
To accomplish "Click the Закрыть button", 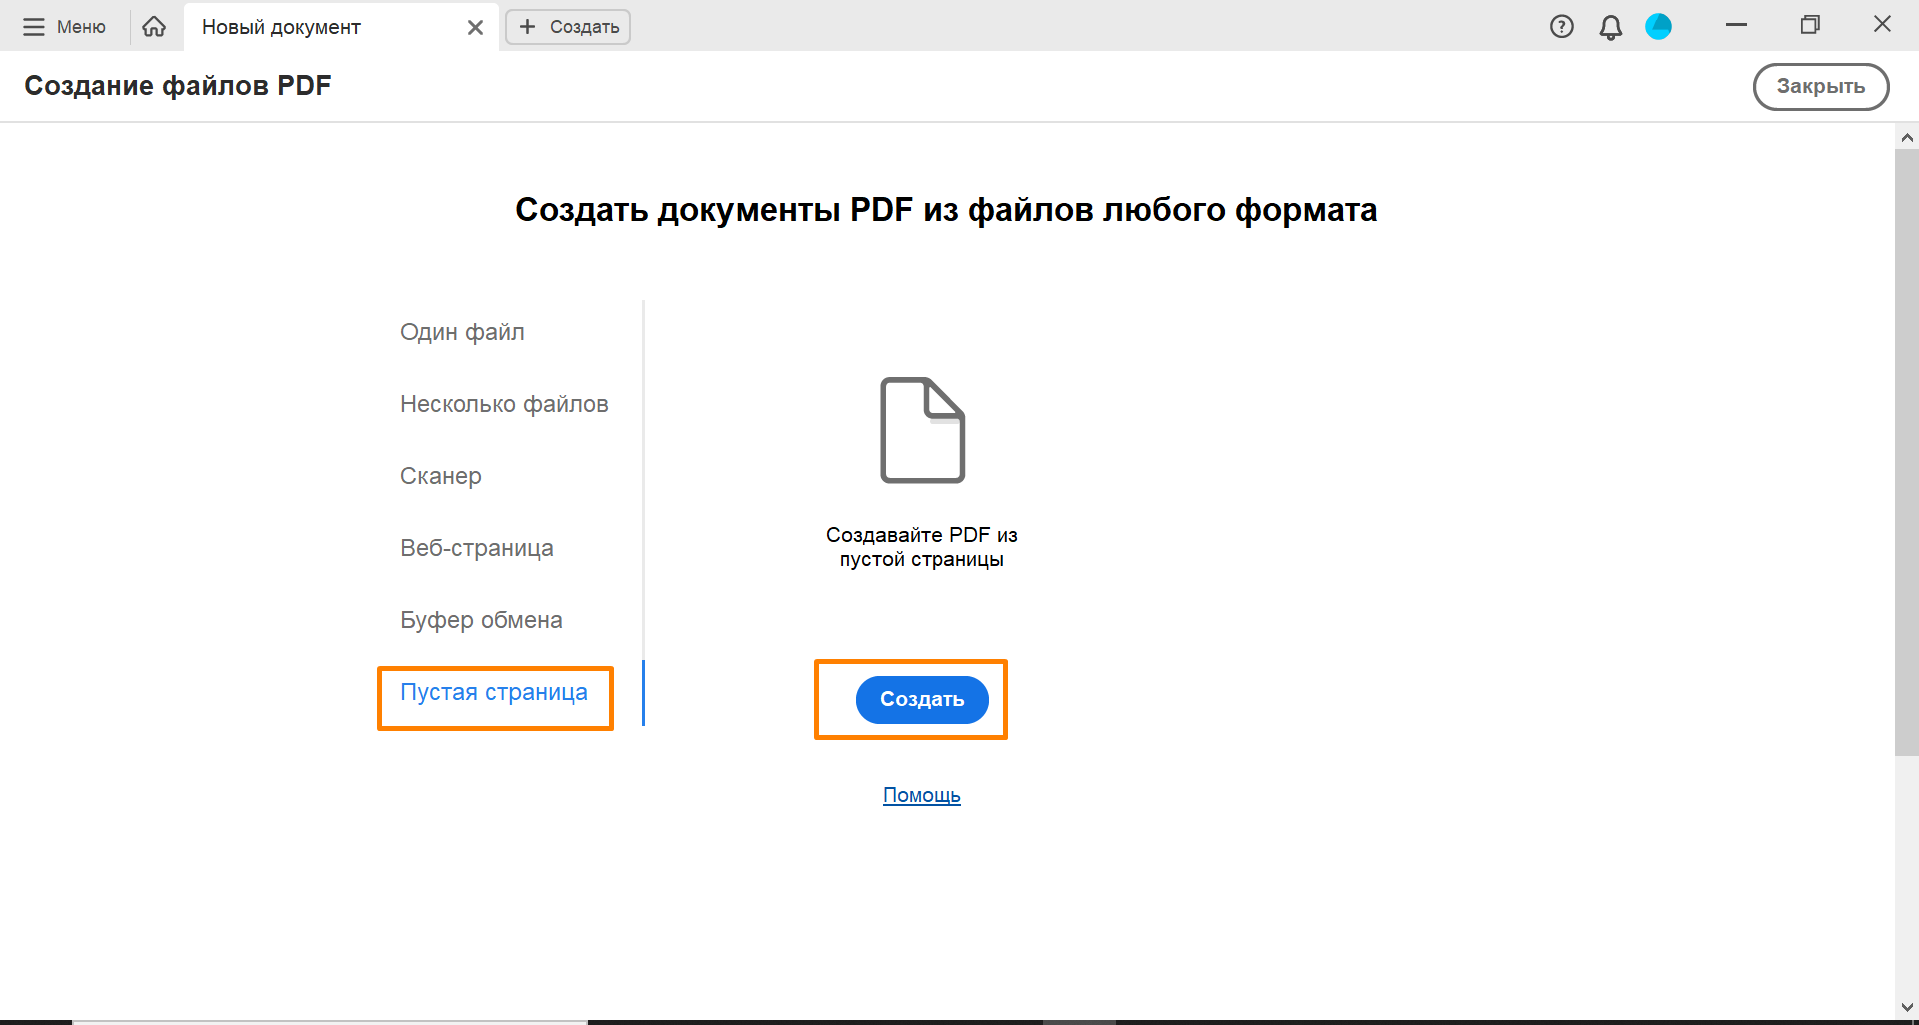I will pyautogui.click(x=1820, y=87).
